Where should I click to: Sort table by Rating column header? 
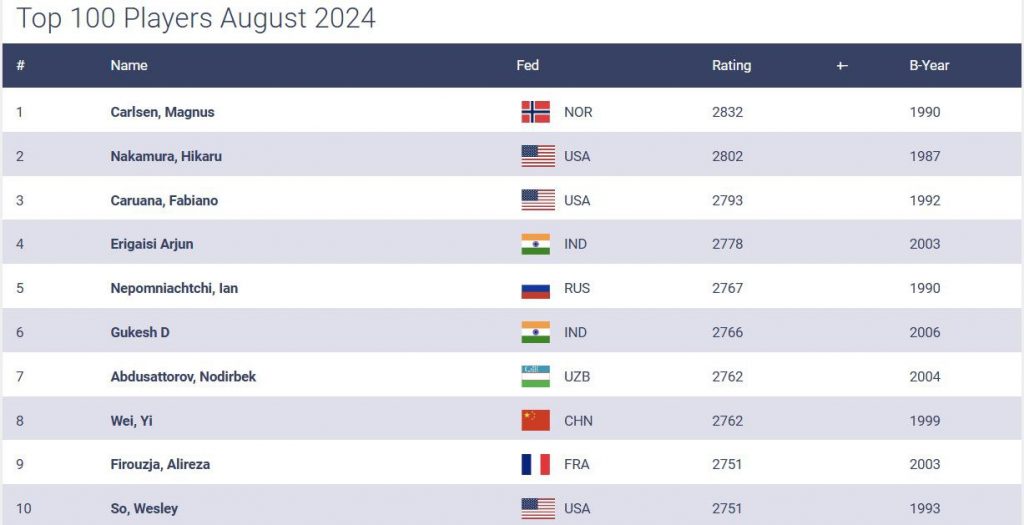(x=731, y=66)
